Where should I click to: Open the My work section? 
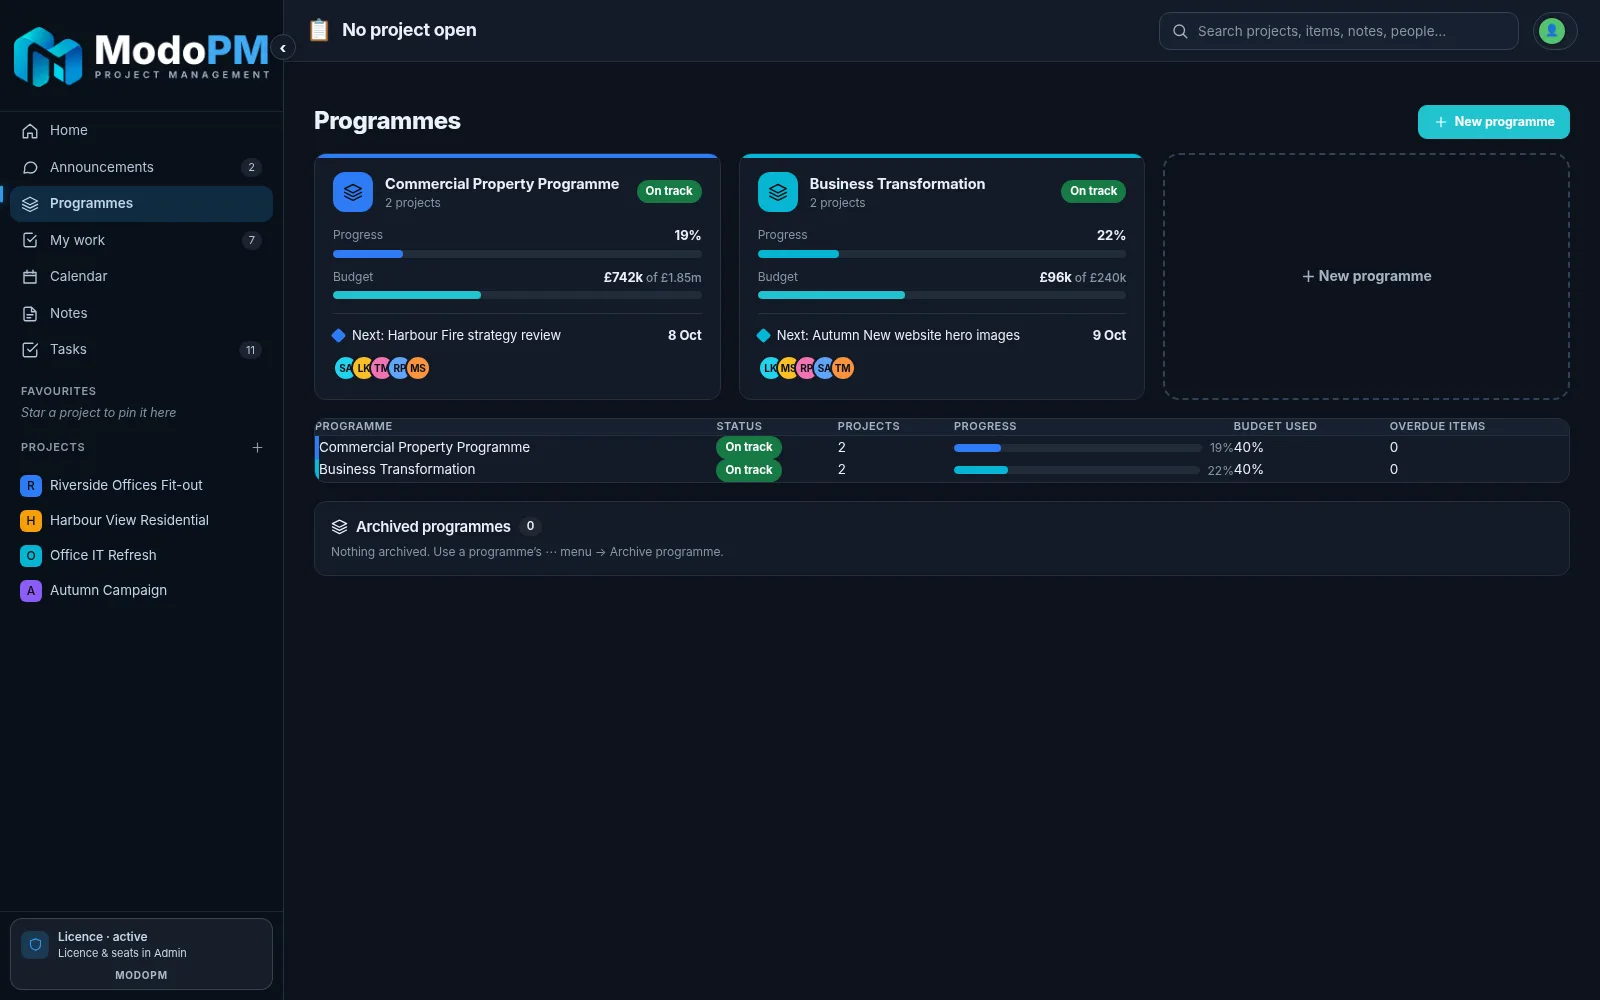point(141,240)
